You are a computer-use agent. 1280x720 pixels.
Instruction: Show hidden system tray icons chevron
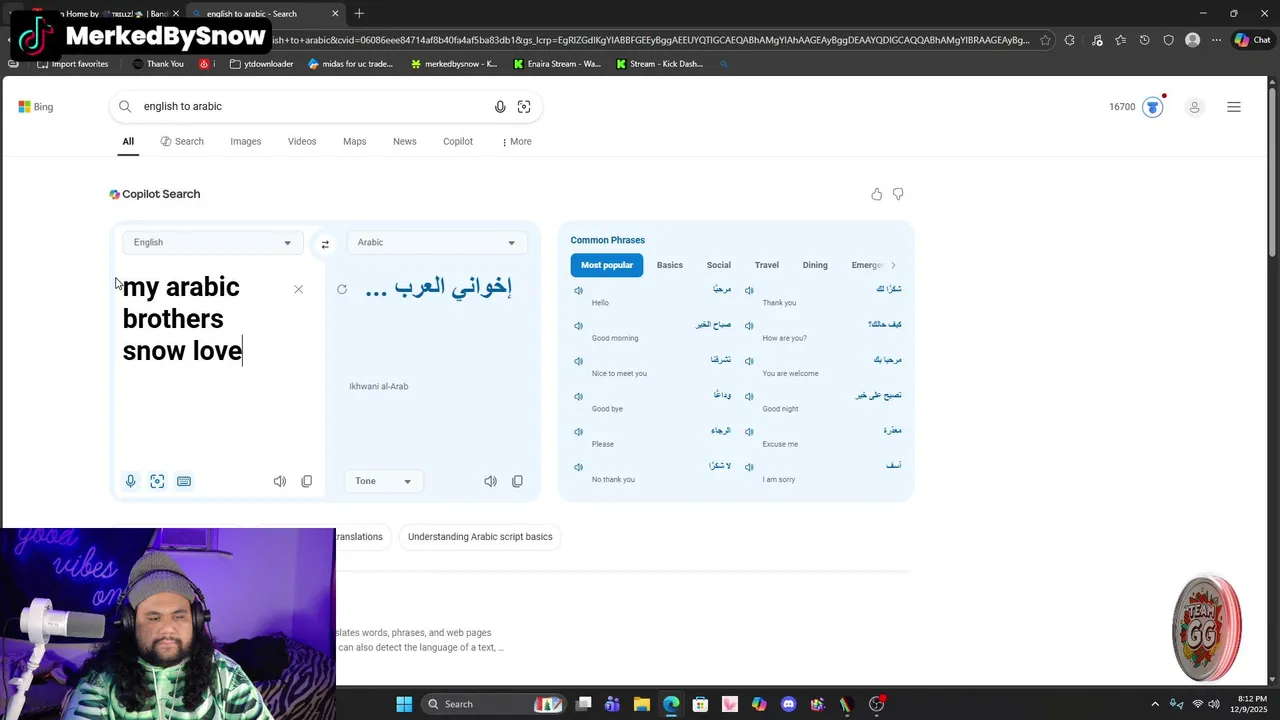point(1155,704)
